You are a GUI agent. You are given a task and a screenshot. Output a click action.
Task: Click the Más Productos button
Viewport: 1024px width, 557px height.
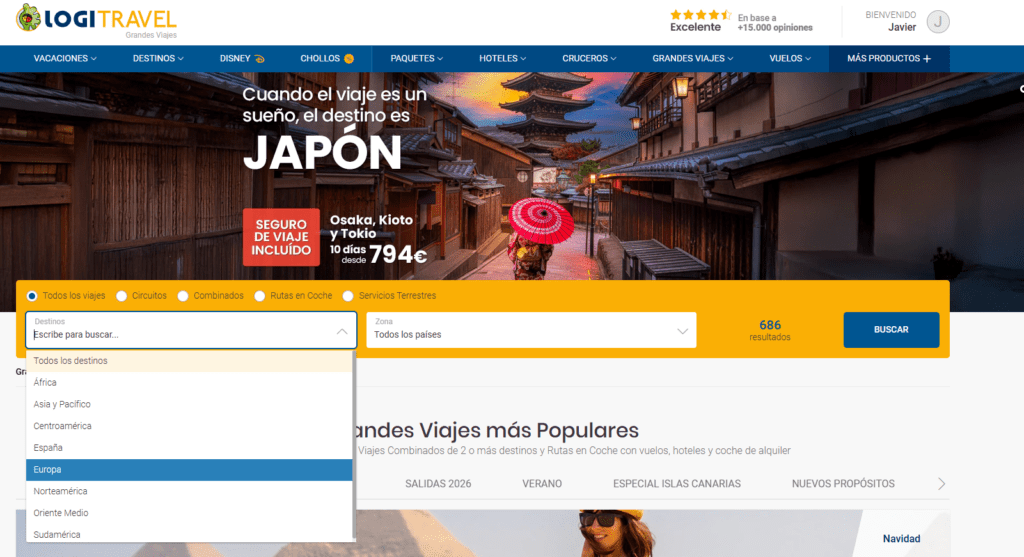click(x=889, y=59)
